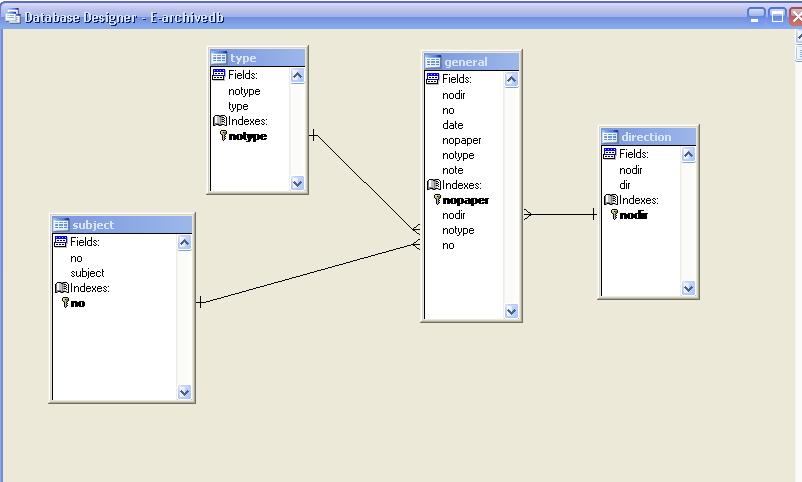Click the general table title icon
This screenshot has height=482, width=802.
tap(432, 62)
